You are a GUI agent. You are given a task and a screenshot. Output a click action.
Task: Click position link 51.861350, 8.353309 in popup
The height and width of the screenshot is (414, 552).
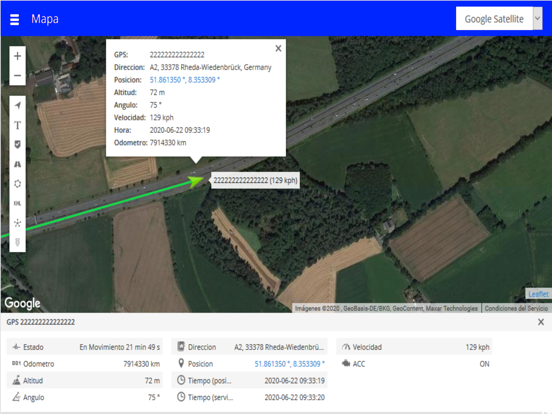pyautogui.click(x=185, y=80)
